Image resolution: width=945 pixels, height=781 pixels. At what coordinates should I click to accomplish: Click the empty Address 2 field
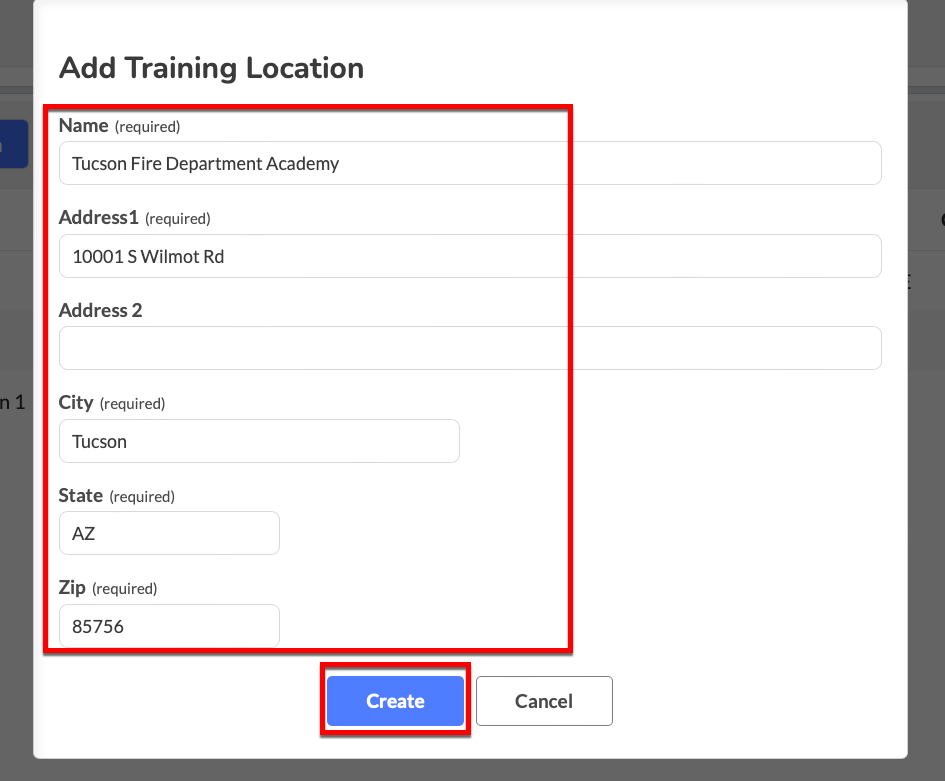pyautogui.click(x=470, y=348)
